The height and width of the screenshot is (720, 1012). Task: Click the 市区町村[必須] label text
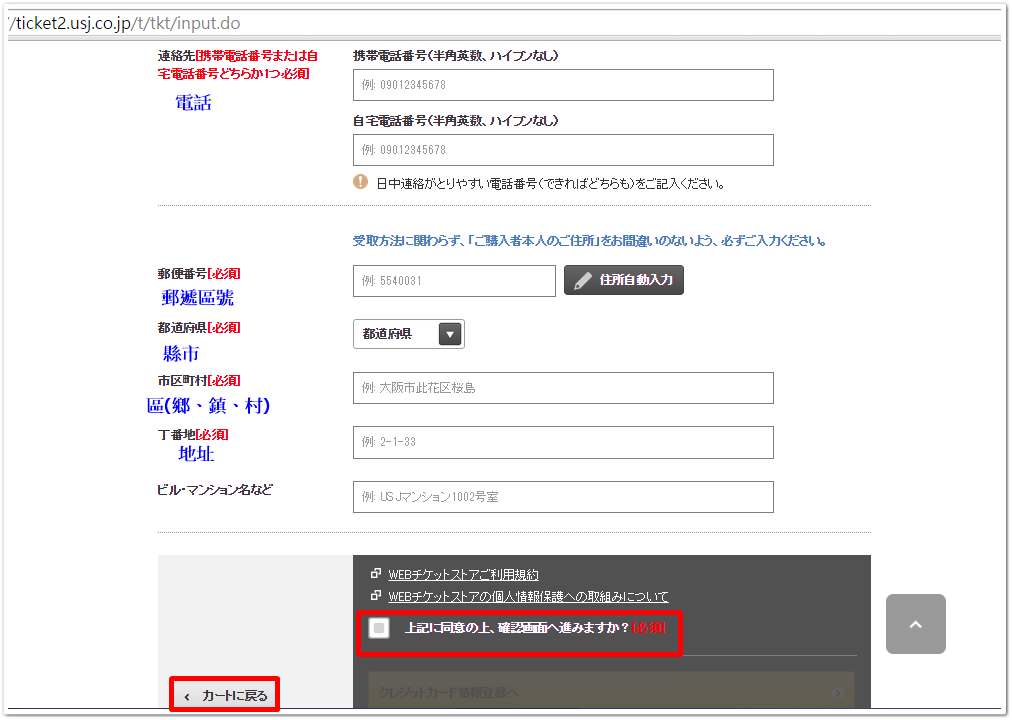pos(199,381)
